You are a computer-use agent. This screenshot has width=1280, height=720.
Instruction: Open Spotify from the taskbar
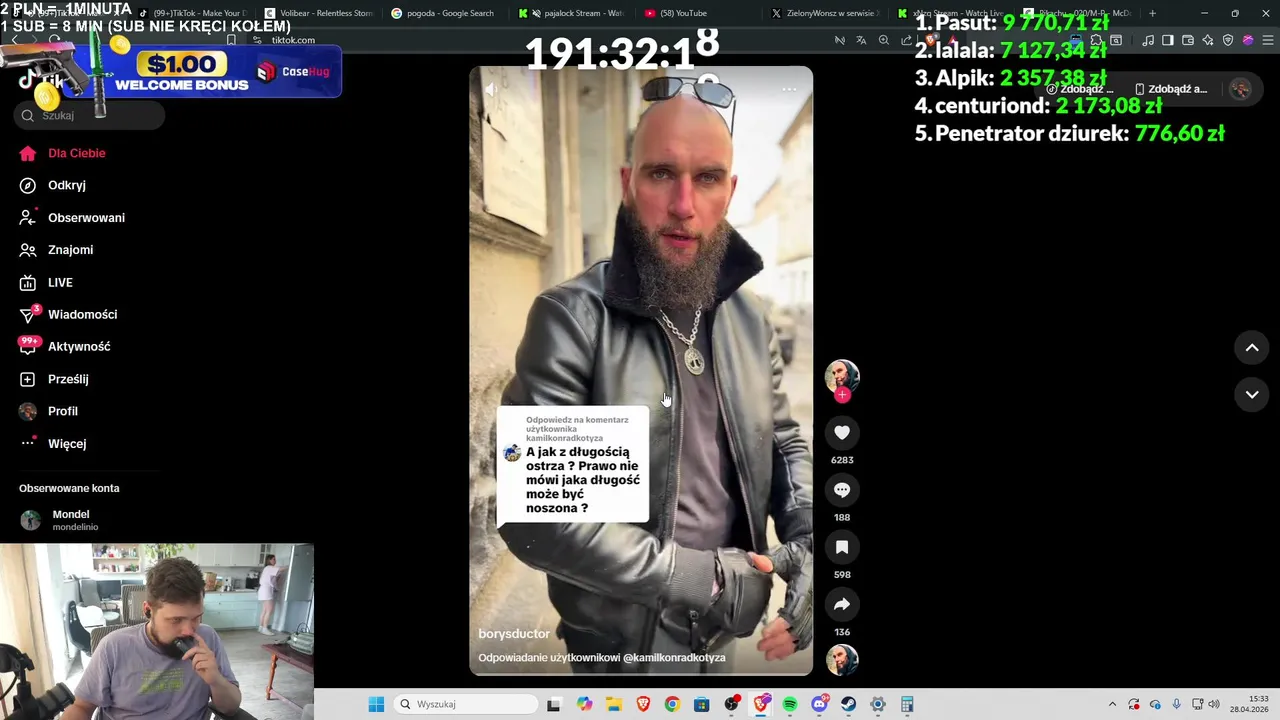pos(790,704)
